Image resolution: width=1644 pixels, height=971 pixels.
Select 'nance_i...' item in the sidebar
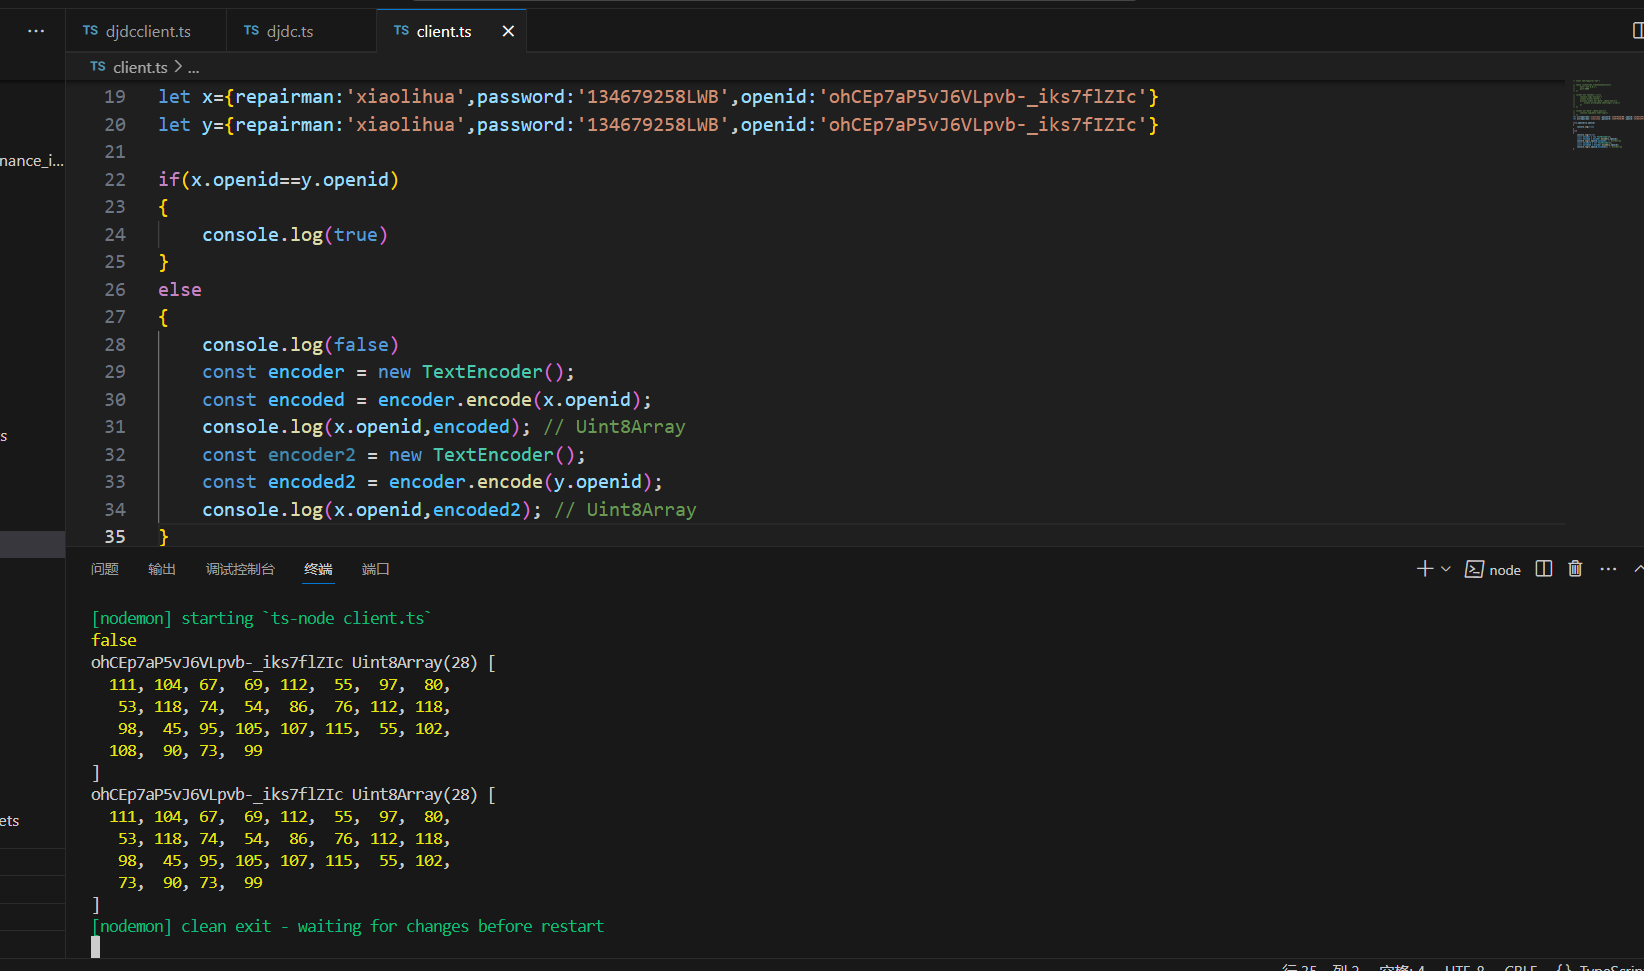32,161
